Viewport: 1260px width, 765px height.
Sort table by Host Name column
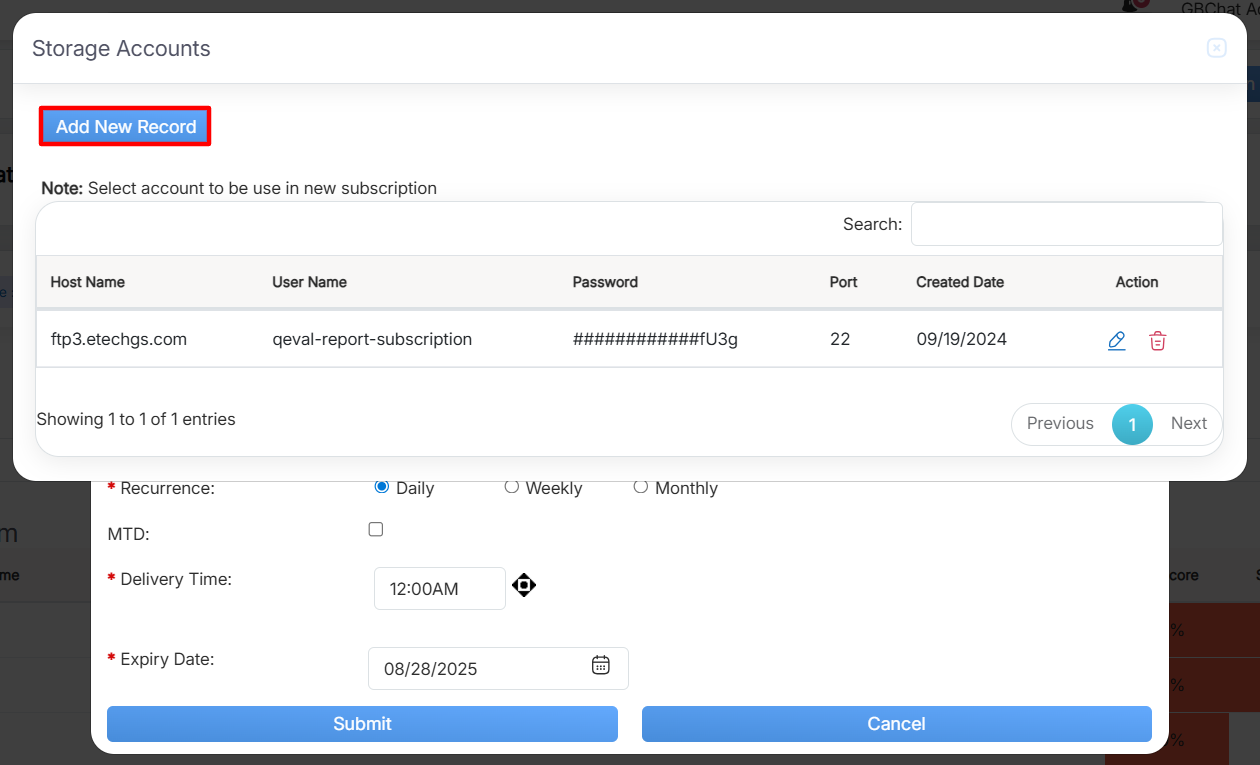pos(88,282)
